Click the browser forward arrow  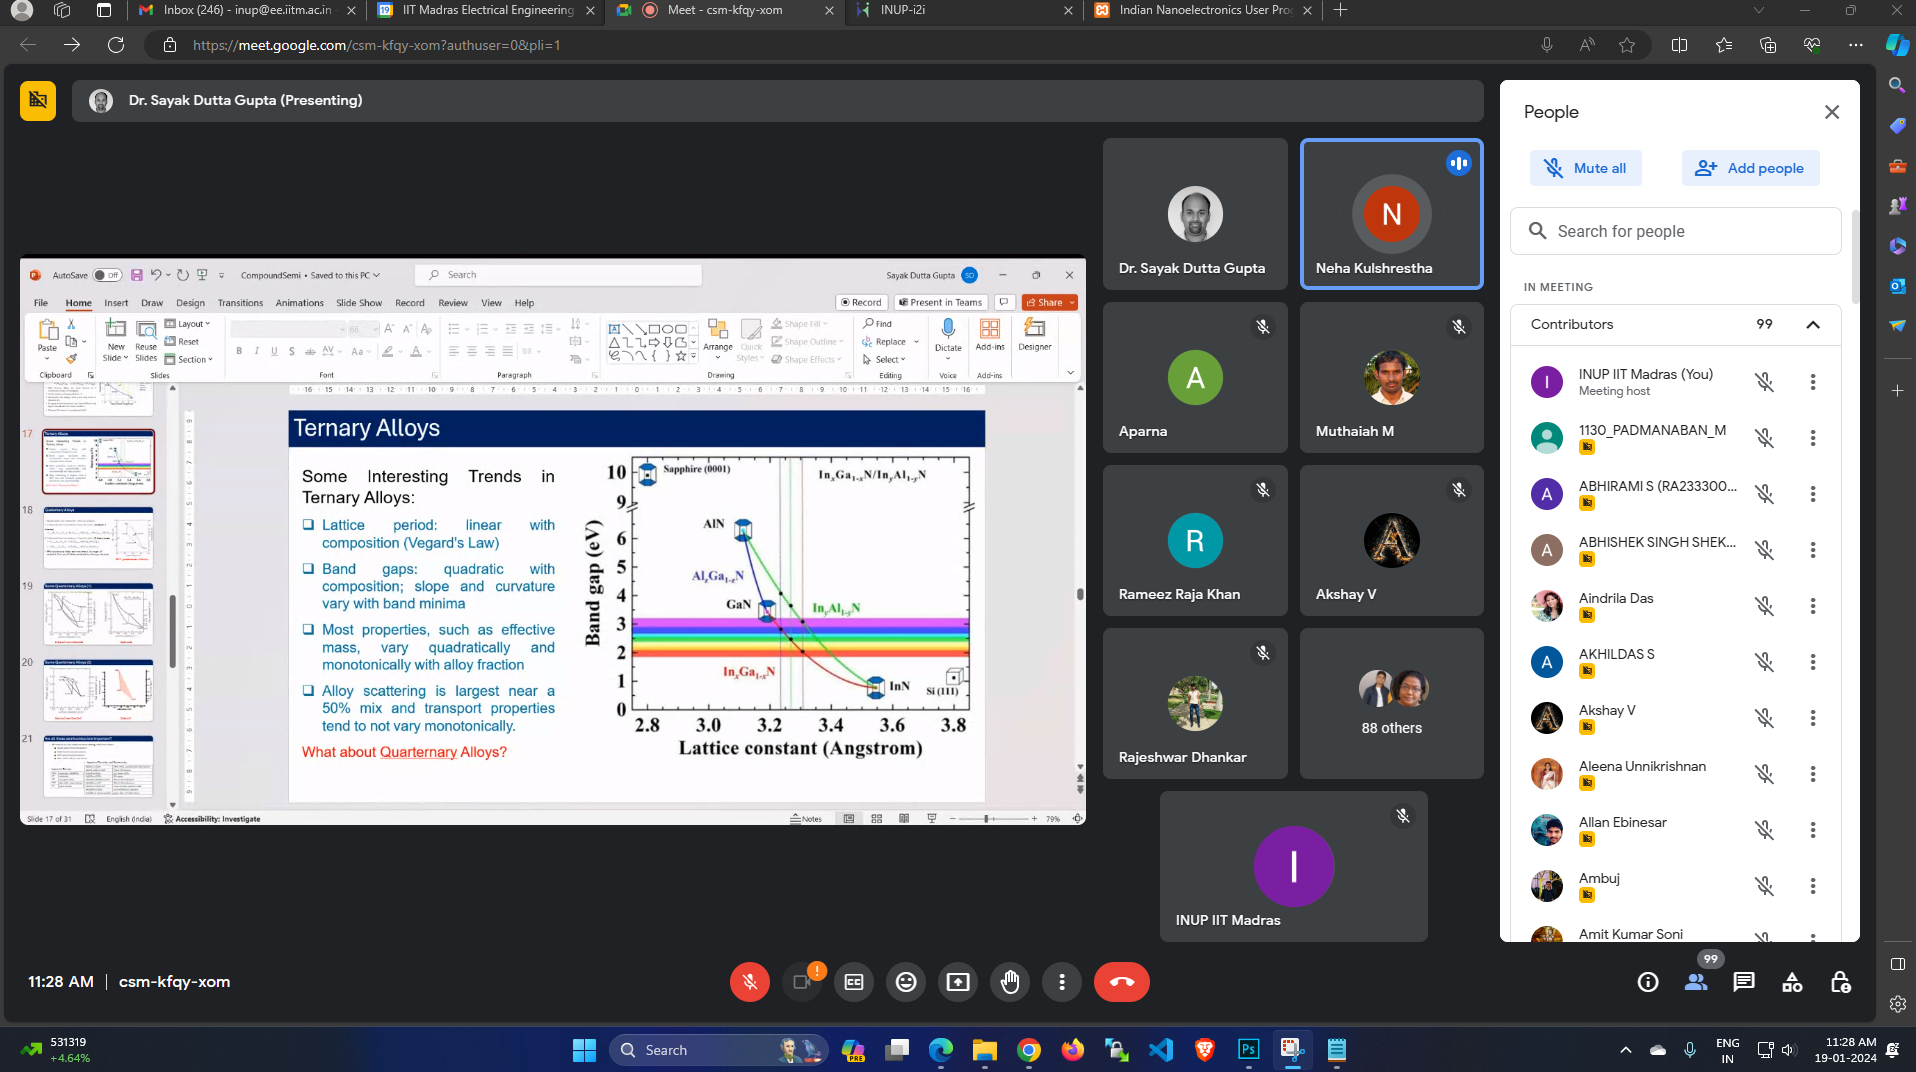coord(72,45)
